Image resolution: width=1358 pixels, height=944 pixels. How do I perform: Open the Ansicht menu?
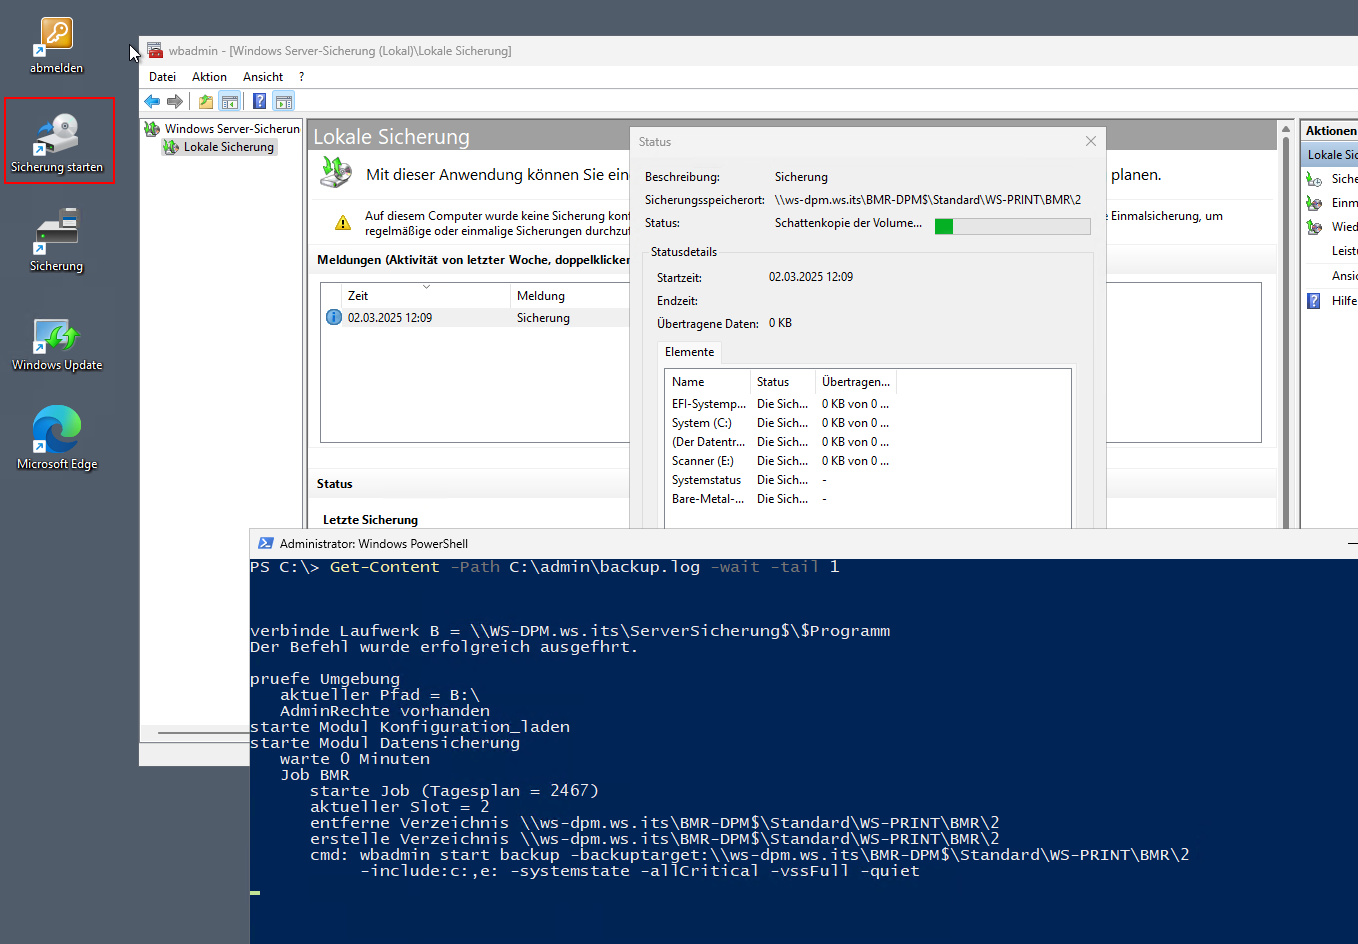point(263,77)
